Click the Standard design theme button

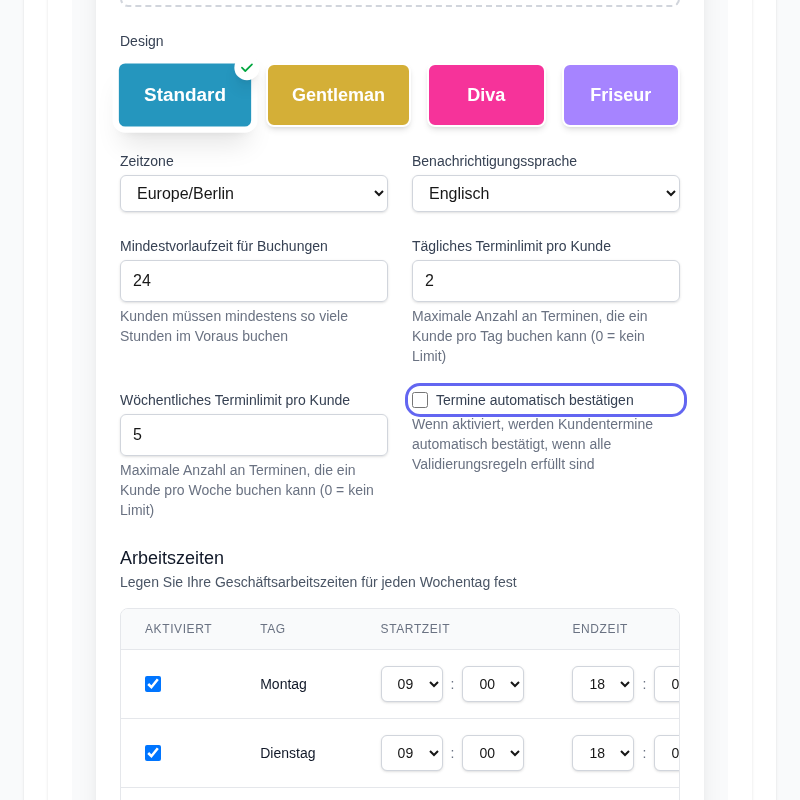184,95
